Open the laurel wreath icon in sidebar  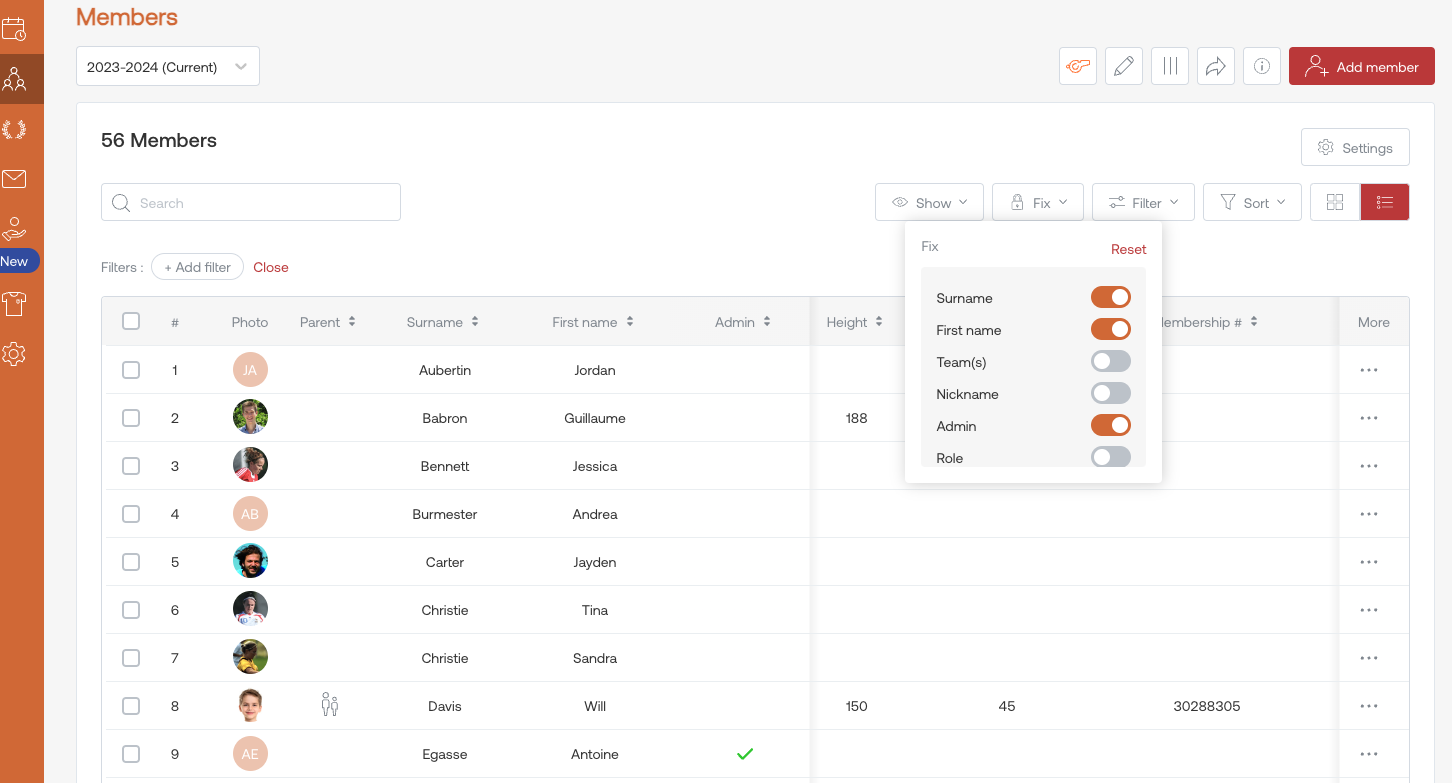(14, 129)
